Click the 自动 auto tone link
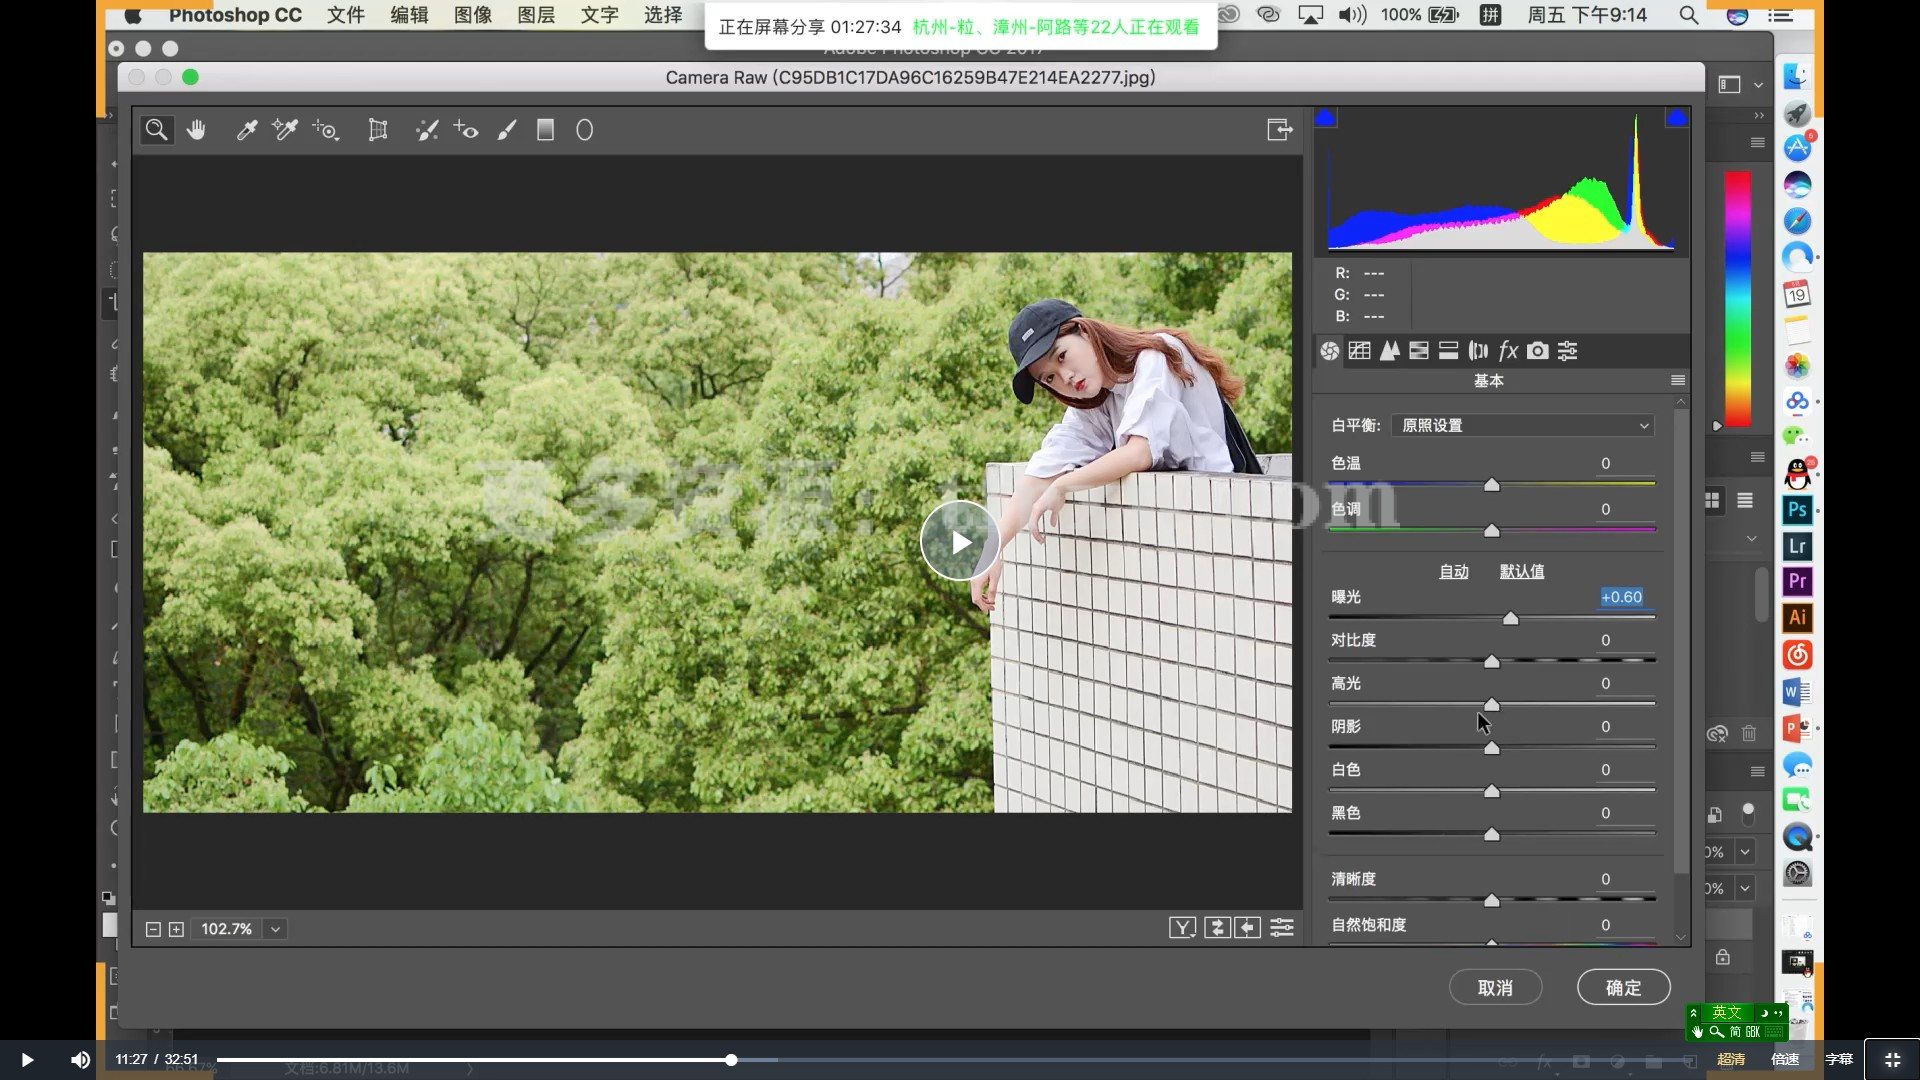 coord(1453,571)
